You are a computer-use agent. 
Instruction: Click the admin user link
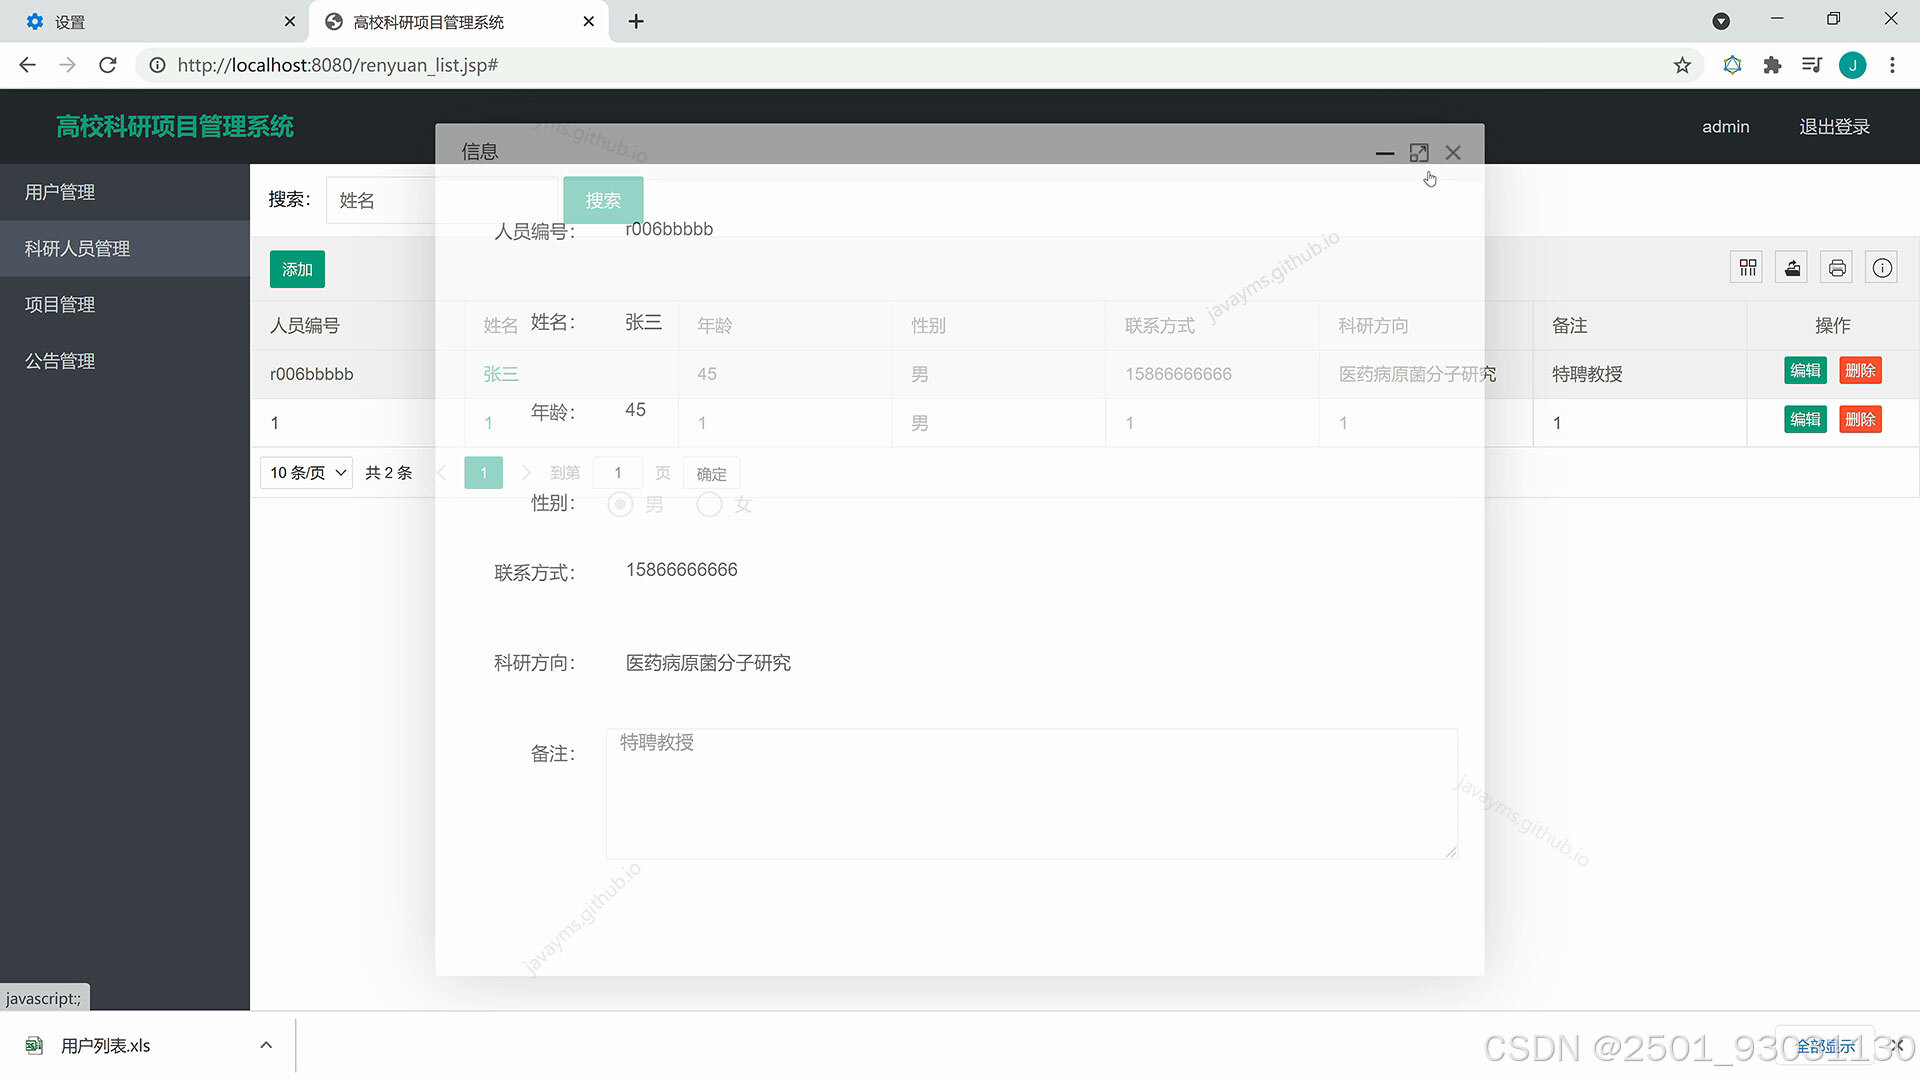[1726, 127]
